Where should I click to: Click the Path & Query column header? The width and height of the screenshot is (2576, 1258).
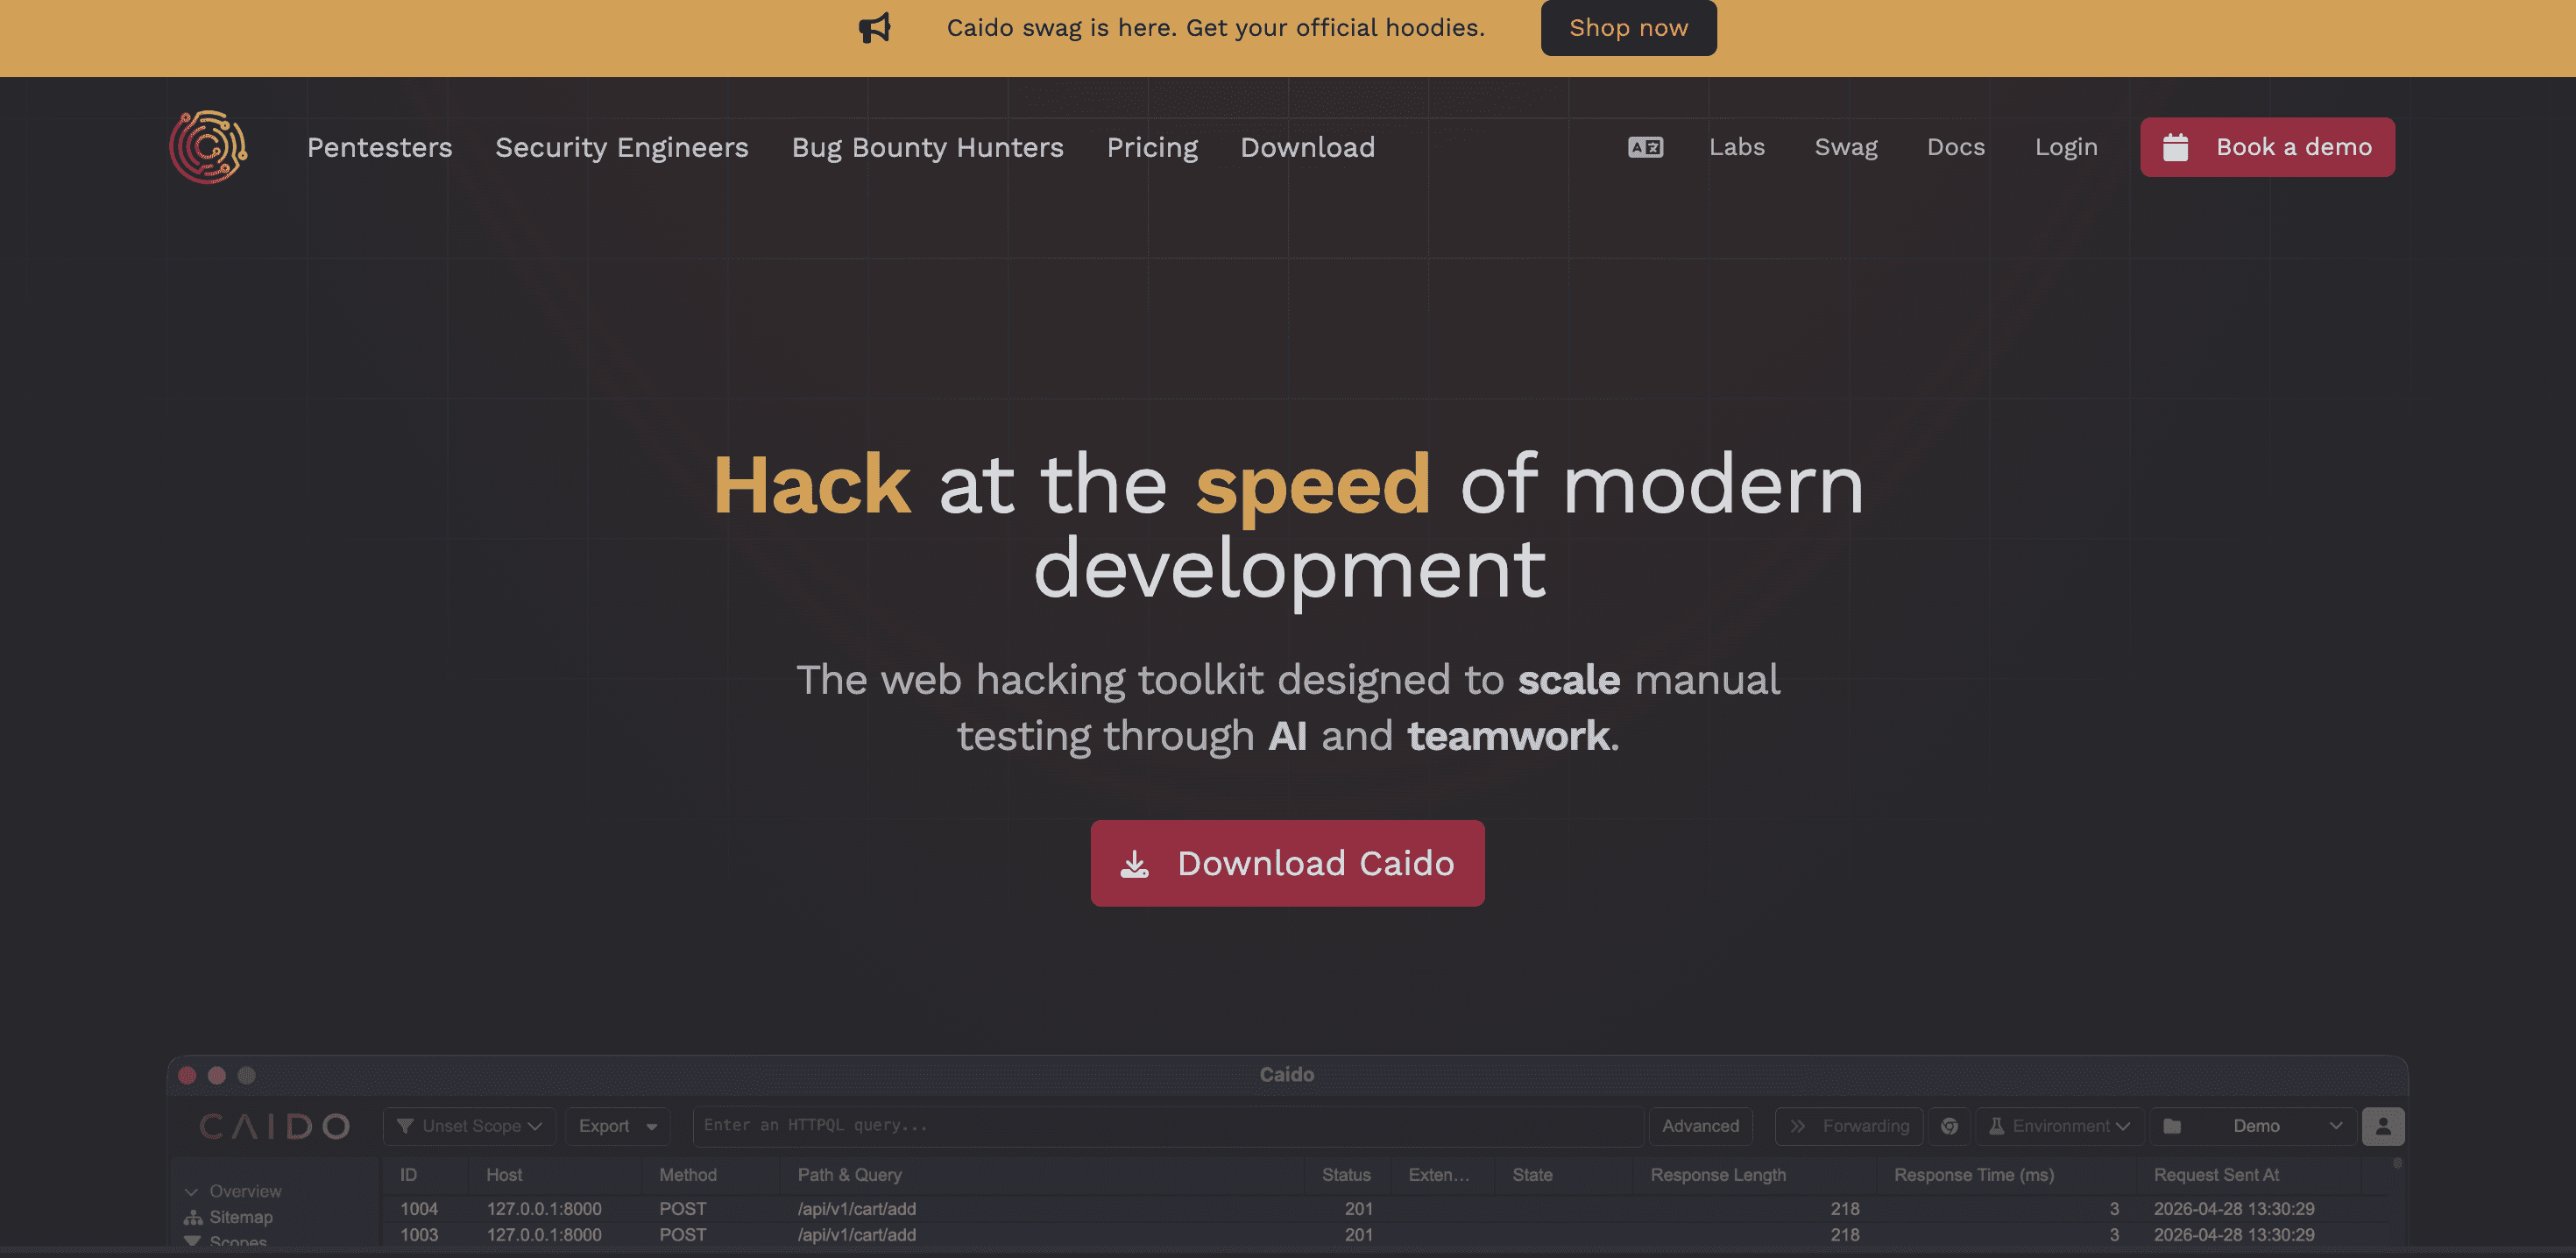849,1175
